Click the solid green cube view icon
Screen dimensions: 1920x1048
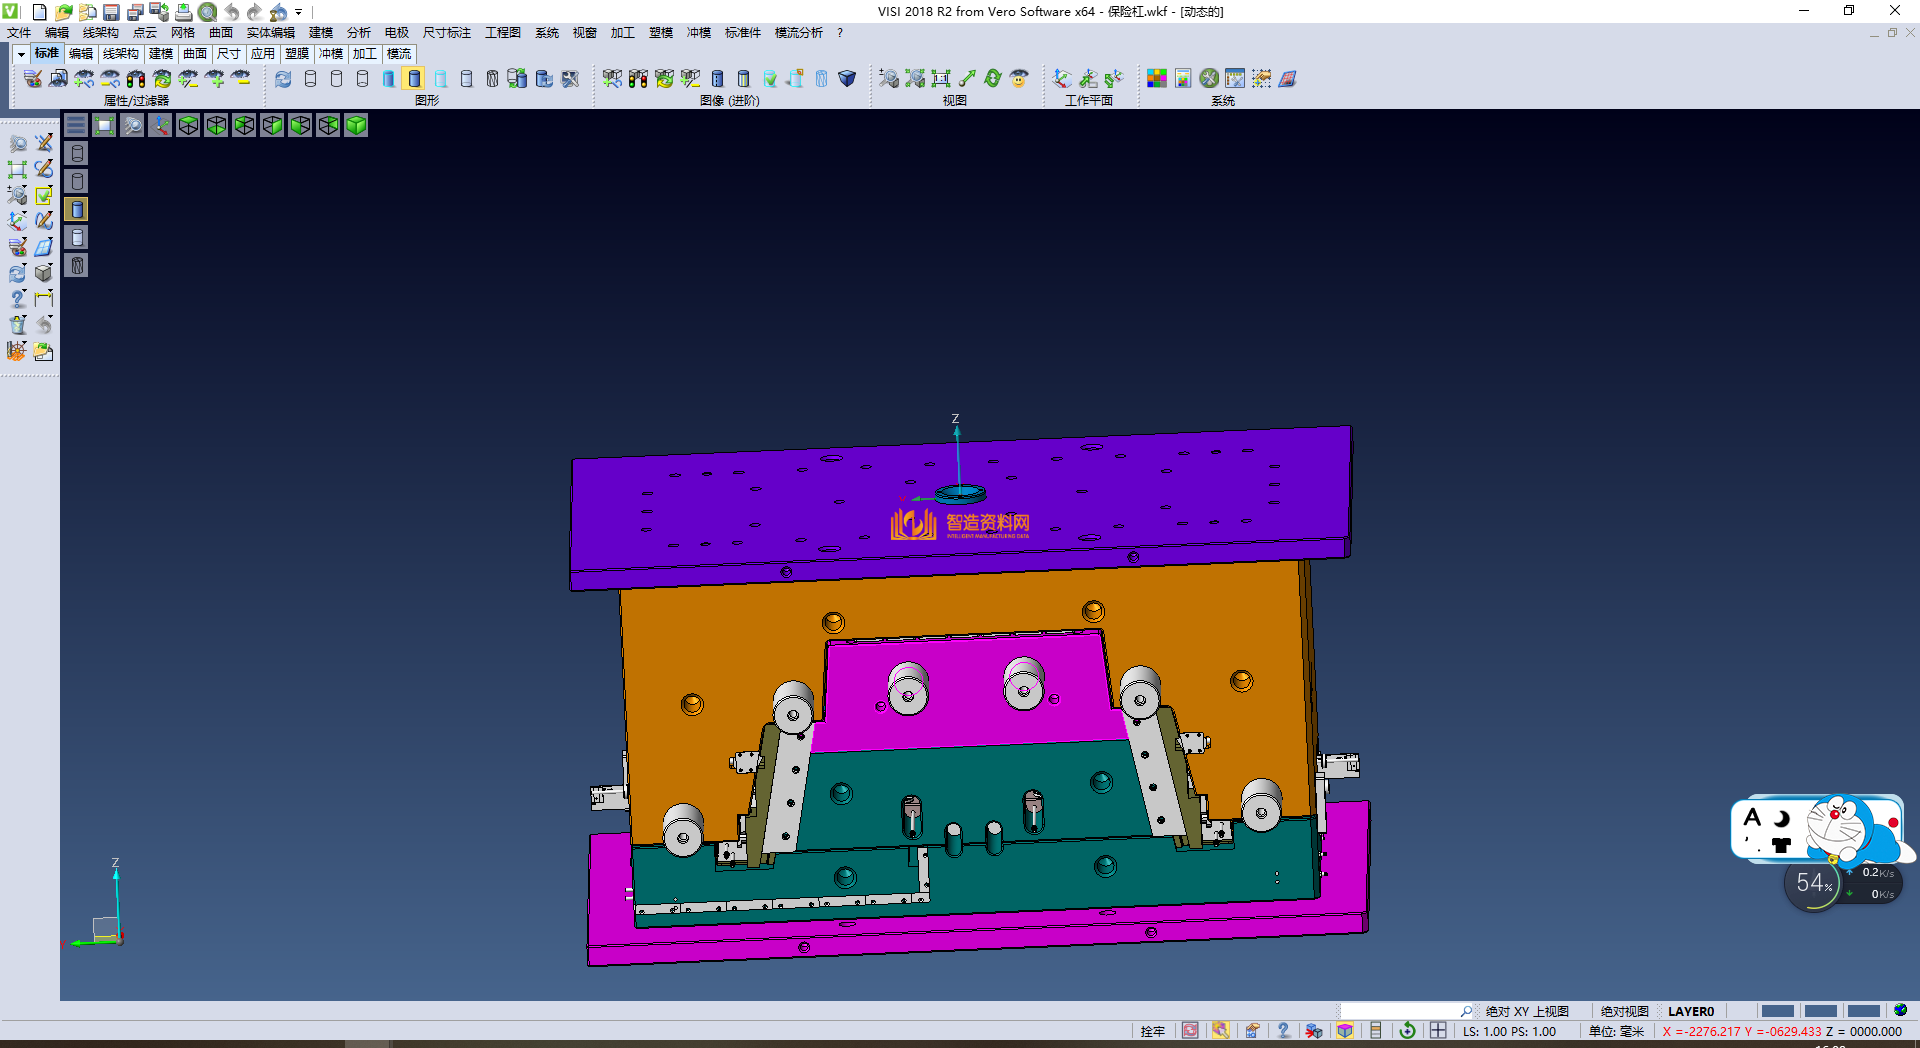coord(356,125)
